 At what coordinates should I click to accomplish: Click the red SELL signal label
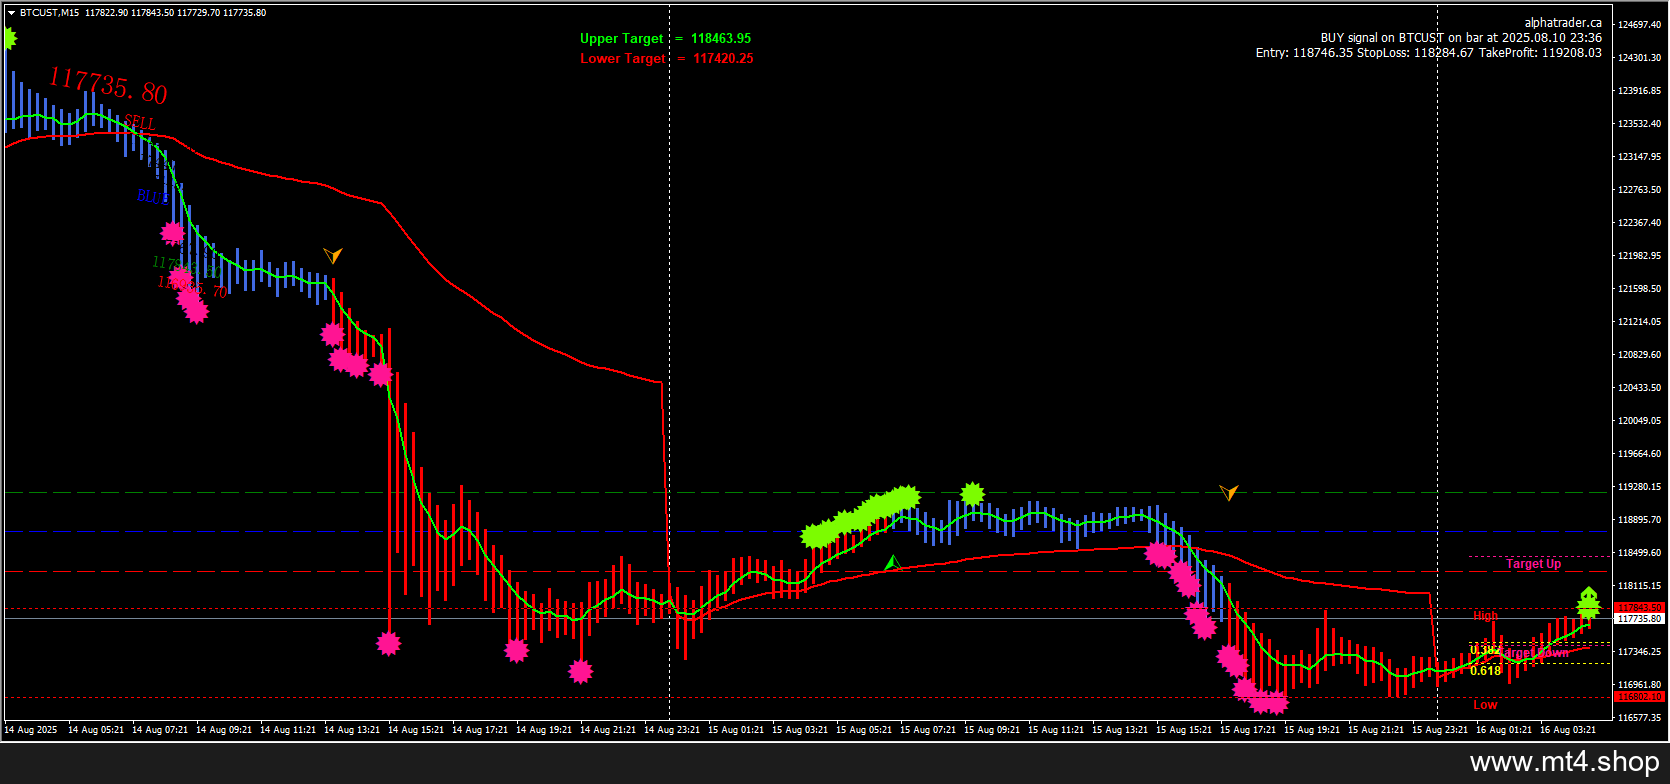tap(140, 122)
